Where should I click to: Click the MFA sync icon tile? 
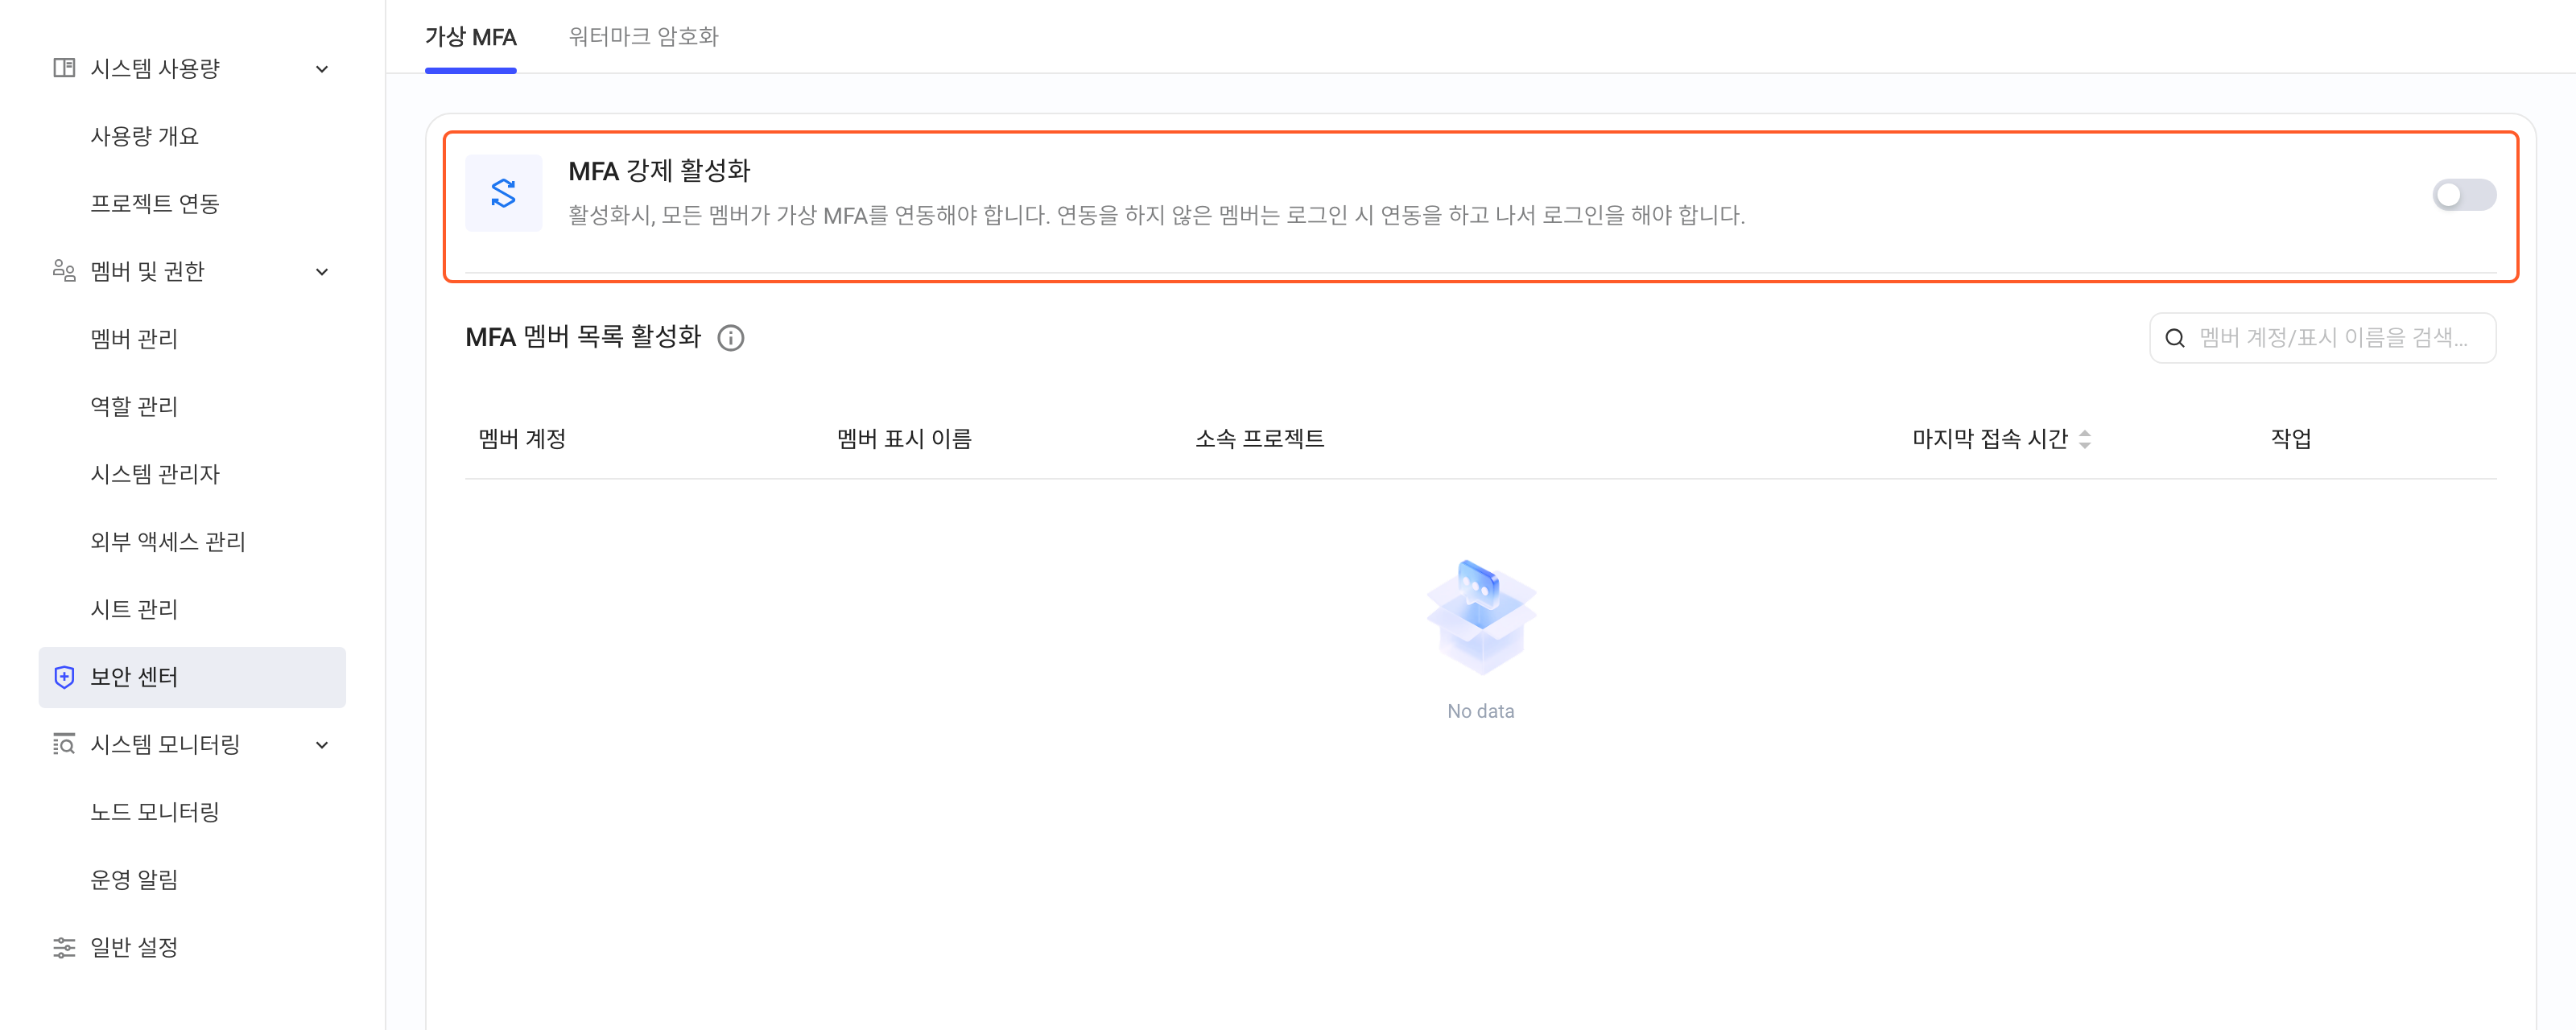coord(504,193)
